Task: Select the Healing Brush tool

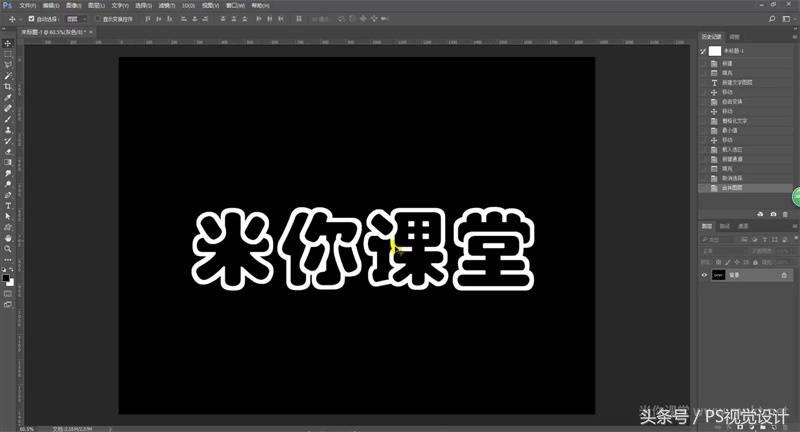Action: (x=8, y=108)
